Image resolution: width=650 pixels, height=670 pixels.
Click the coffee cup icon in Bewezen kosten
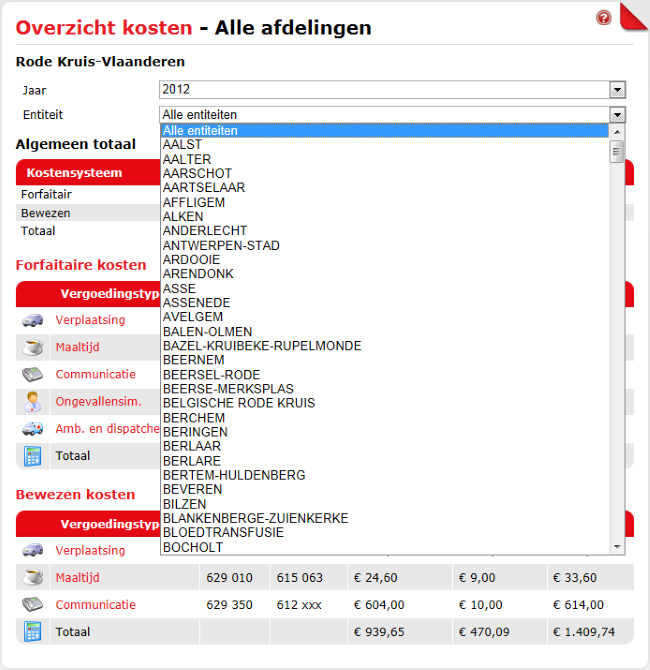pos(32,577)
